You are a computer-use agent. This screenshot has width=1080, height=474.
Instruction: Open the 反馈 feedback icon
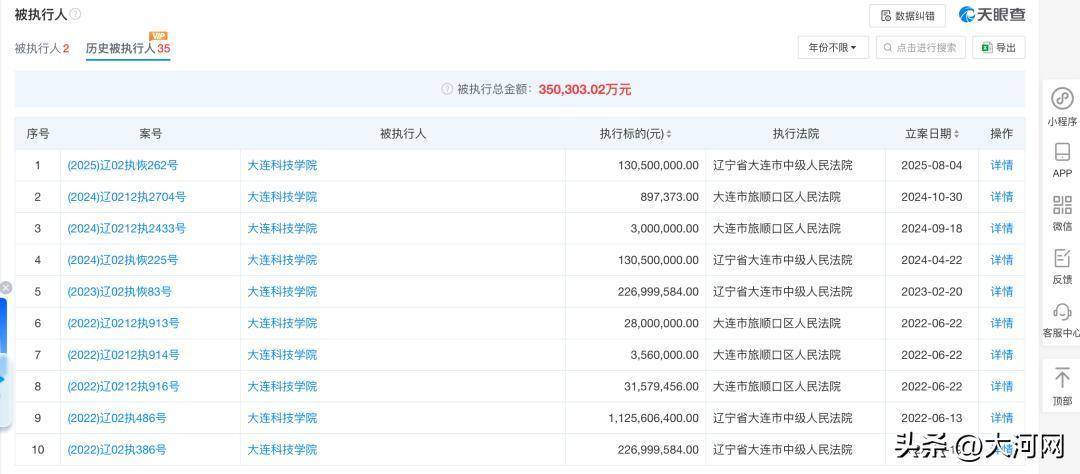pyautogui.click(x=1062, y=259)
